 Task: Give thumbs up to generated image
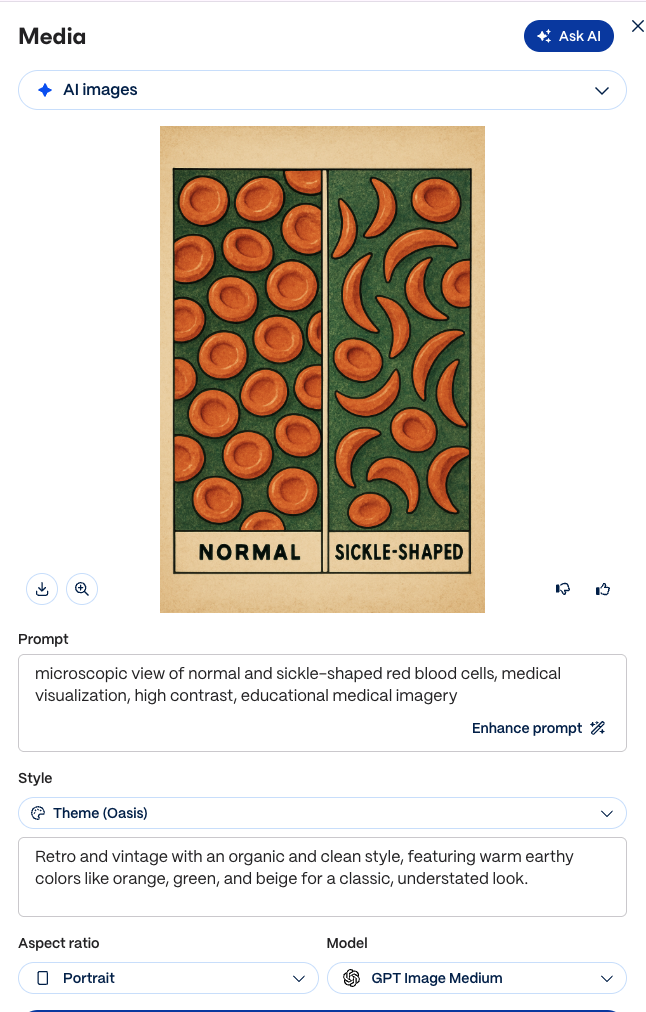(x=603, y=589)
